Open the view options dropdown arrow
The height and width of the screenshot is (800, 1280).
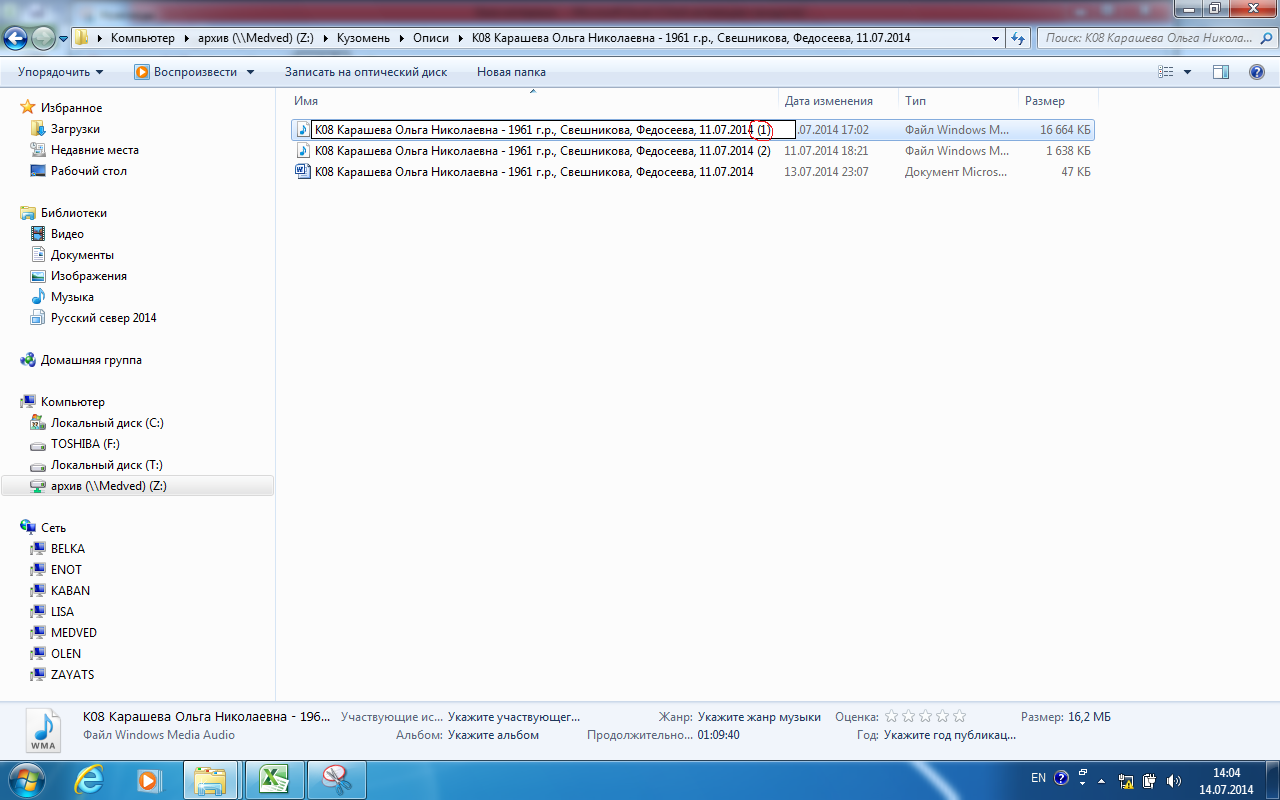pos(1188,72)
